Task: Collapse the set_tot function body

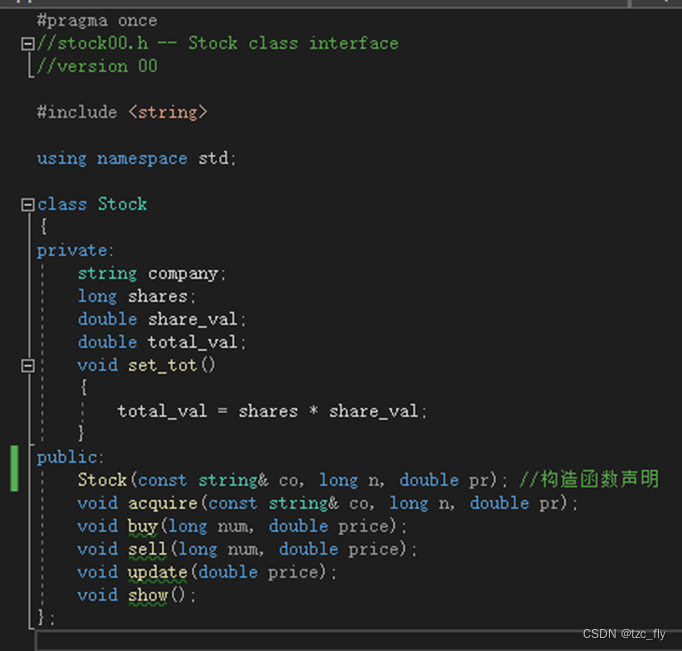Action: click(x=28, y=366)
